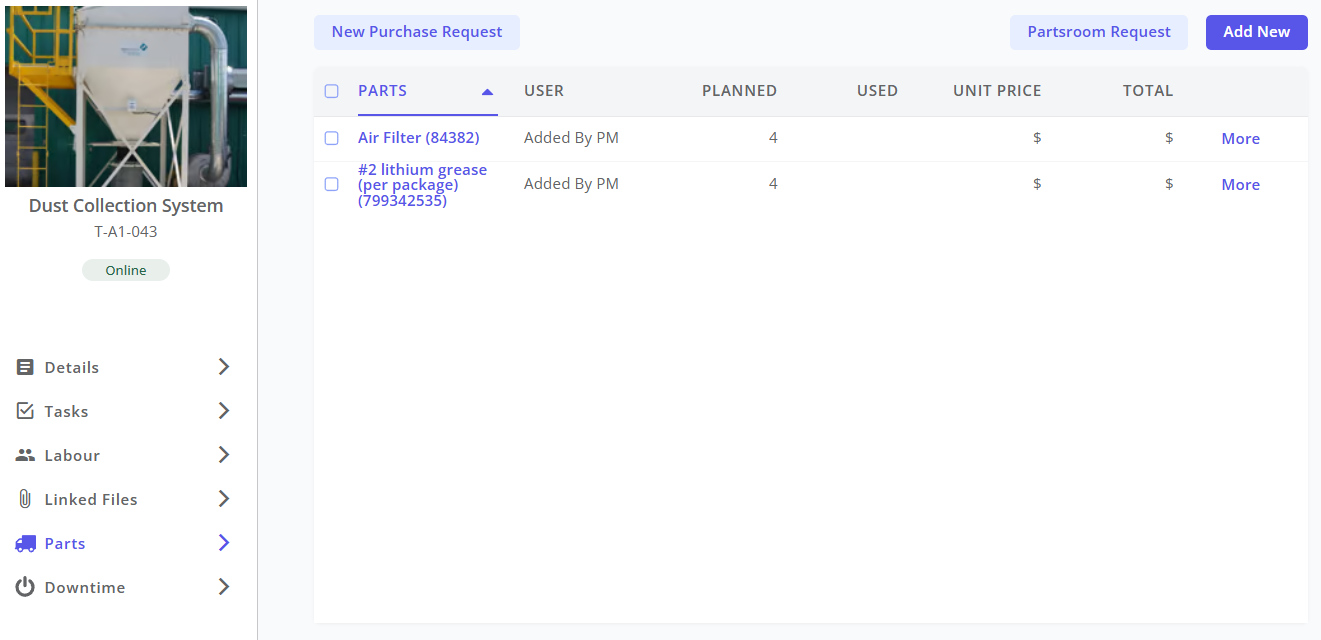Click the Dust Collection System photo thumbnail
This screenshot has width=1321, height=640.
tap(126, 97)
